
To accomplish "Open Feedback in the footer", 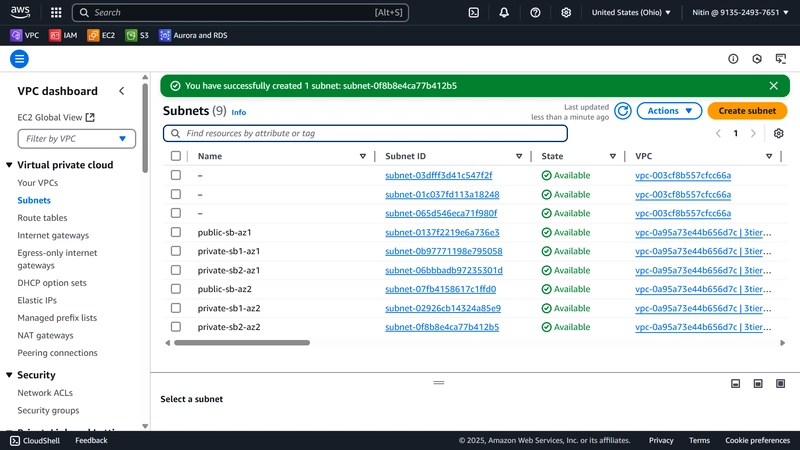I will point(91,440).
